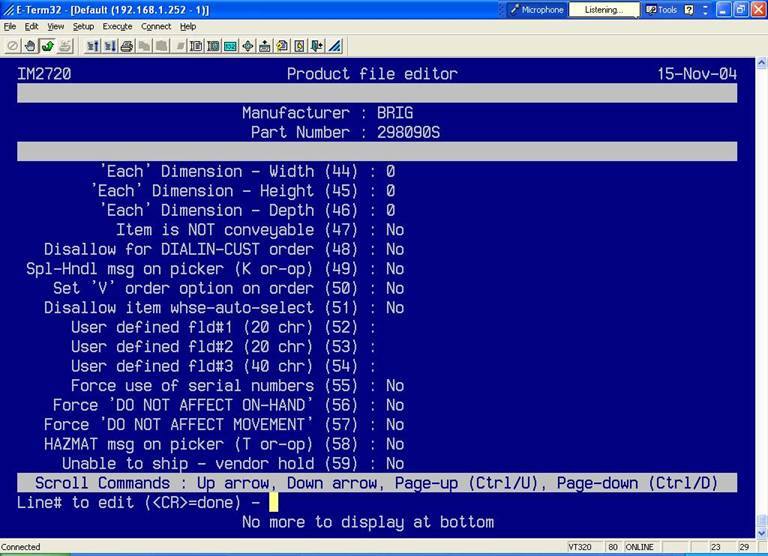Click the Listening status balloon
This screenshot has height=556, width=768.
pos(603,10)
